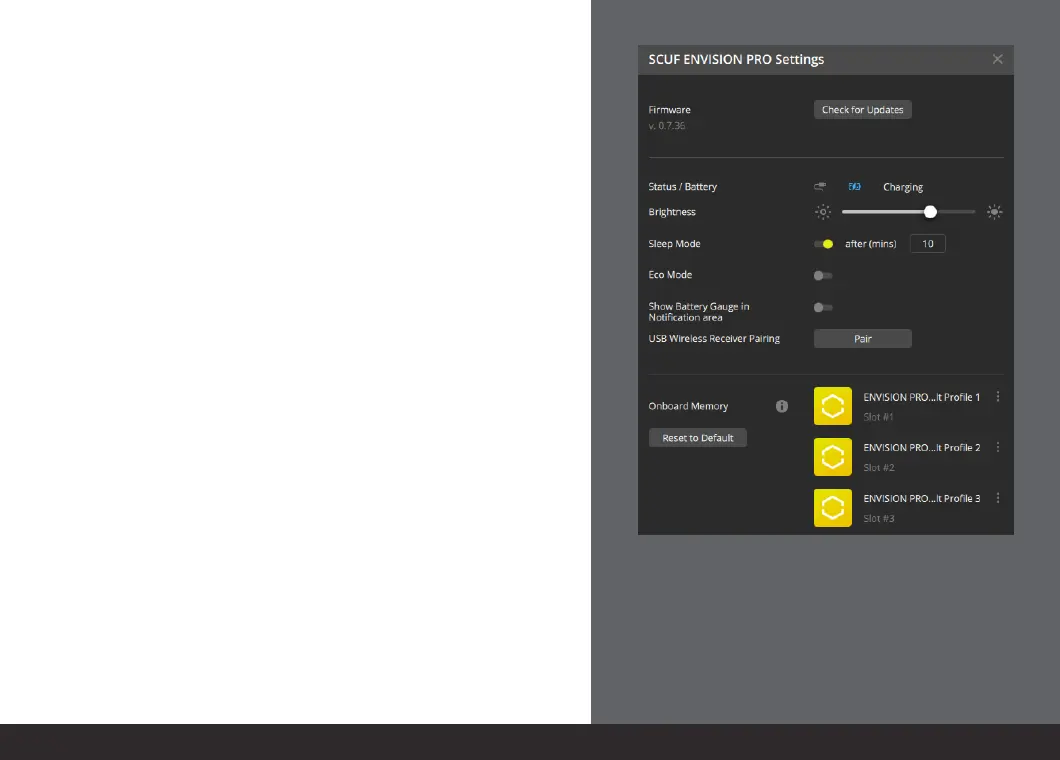Click the firmware version v. 0.7.36 text
The height and width of the screenshot is (760, 1060).
[x=667, y=126]
